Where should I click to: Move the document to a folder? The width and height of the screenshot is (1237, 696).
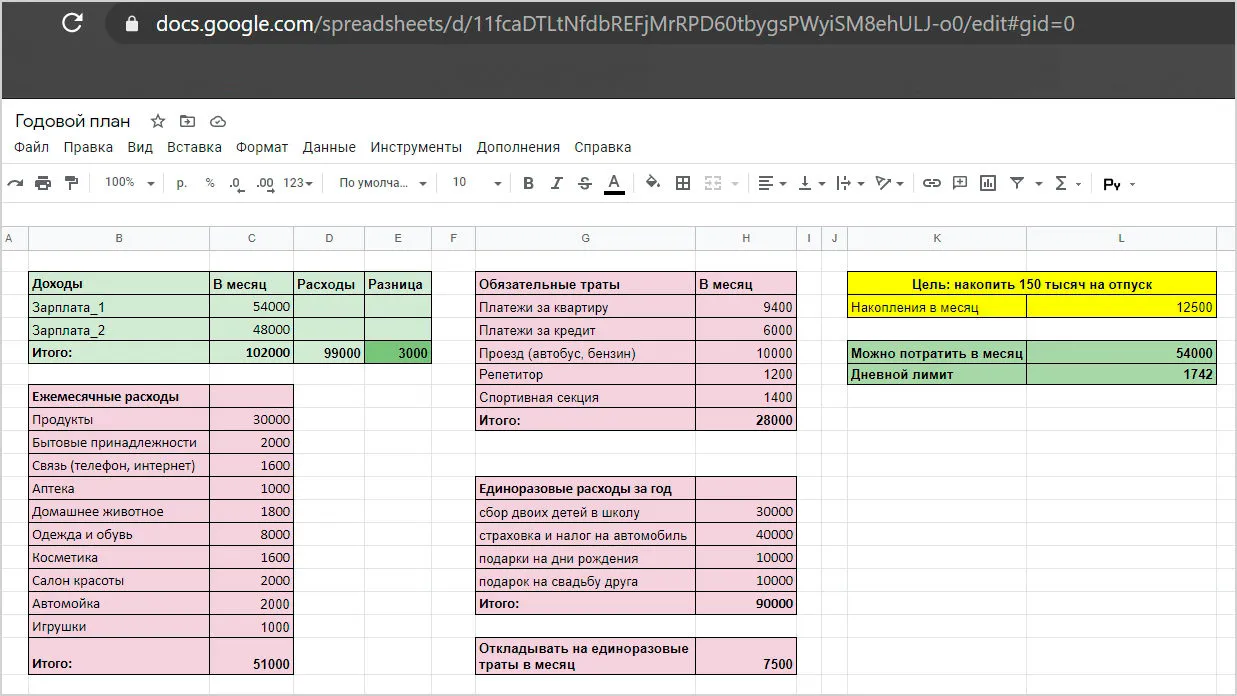[188, 121]
